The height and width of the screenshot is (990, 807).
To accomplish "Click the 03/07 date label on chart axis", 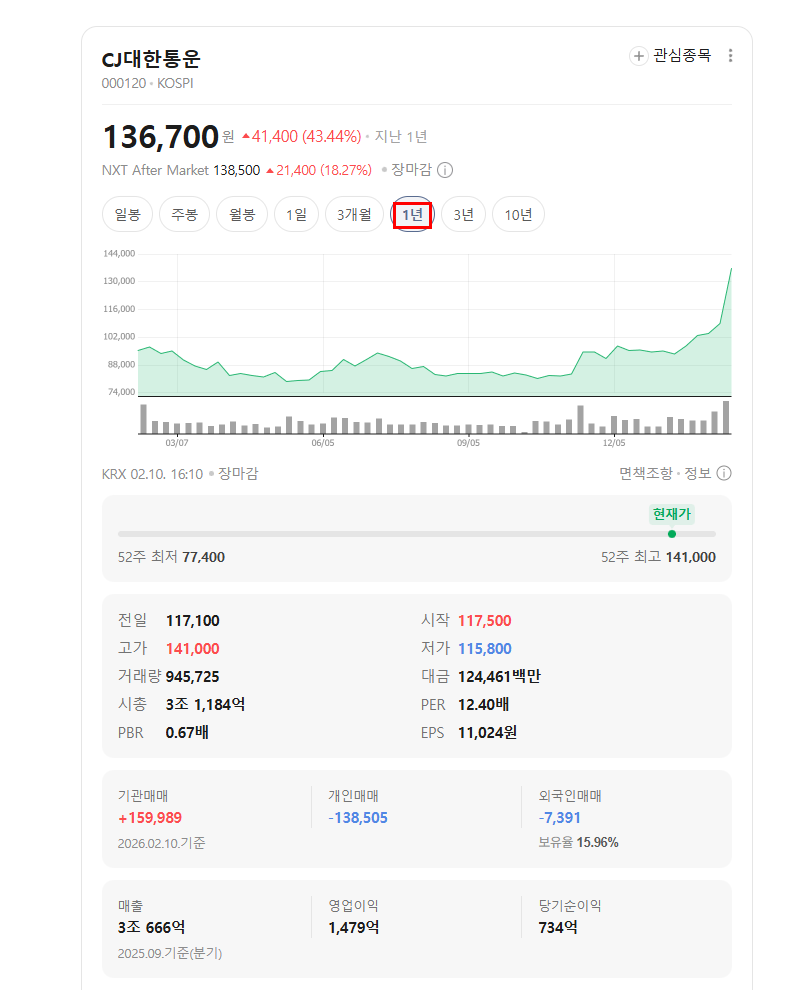I will click(177, 443).
